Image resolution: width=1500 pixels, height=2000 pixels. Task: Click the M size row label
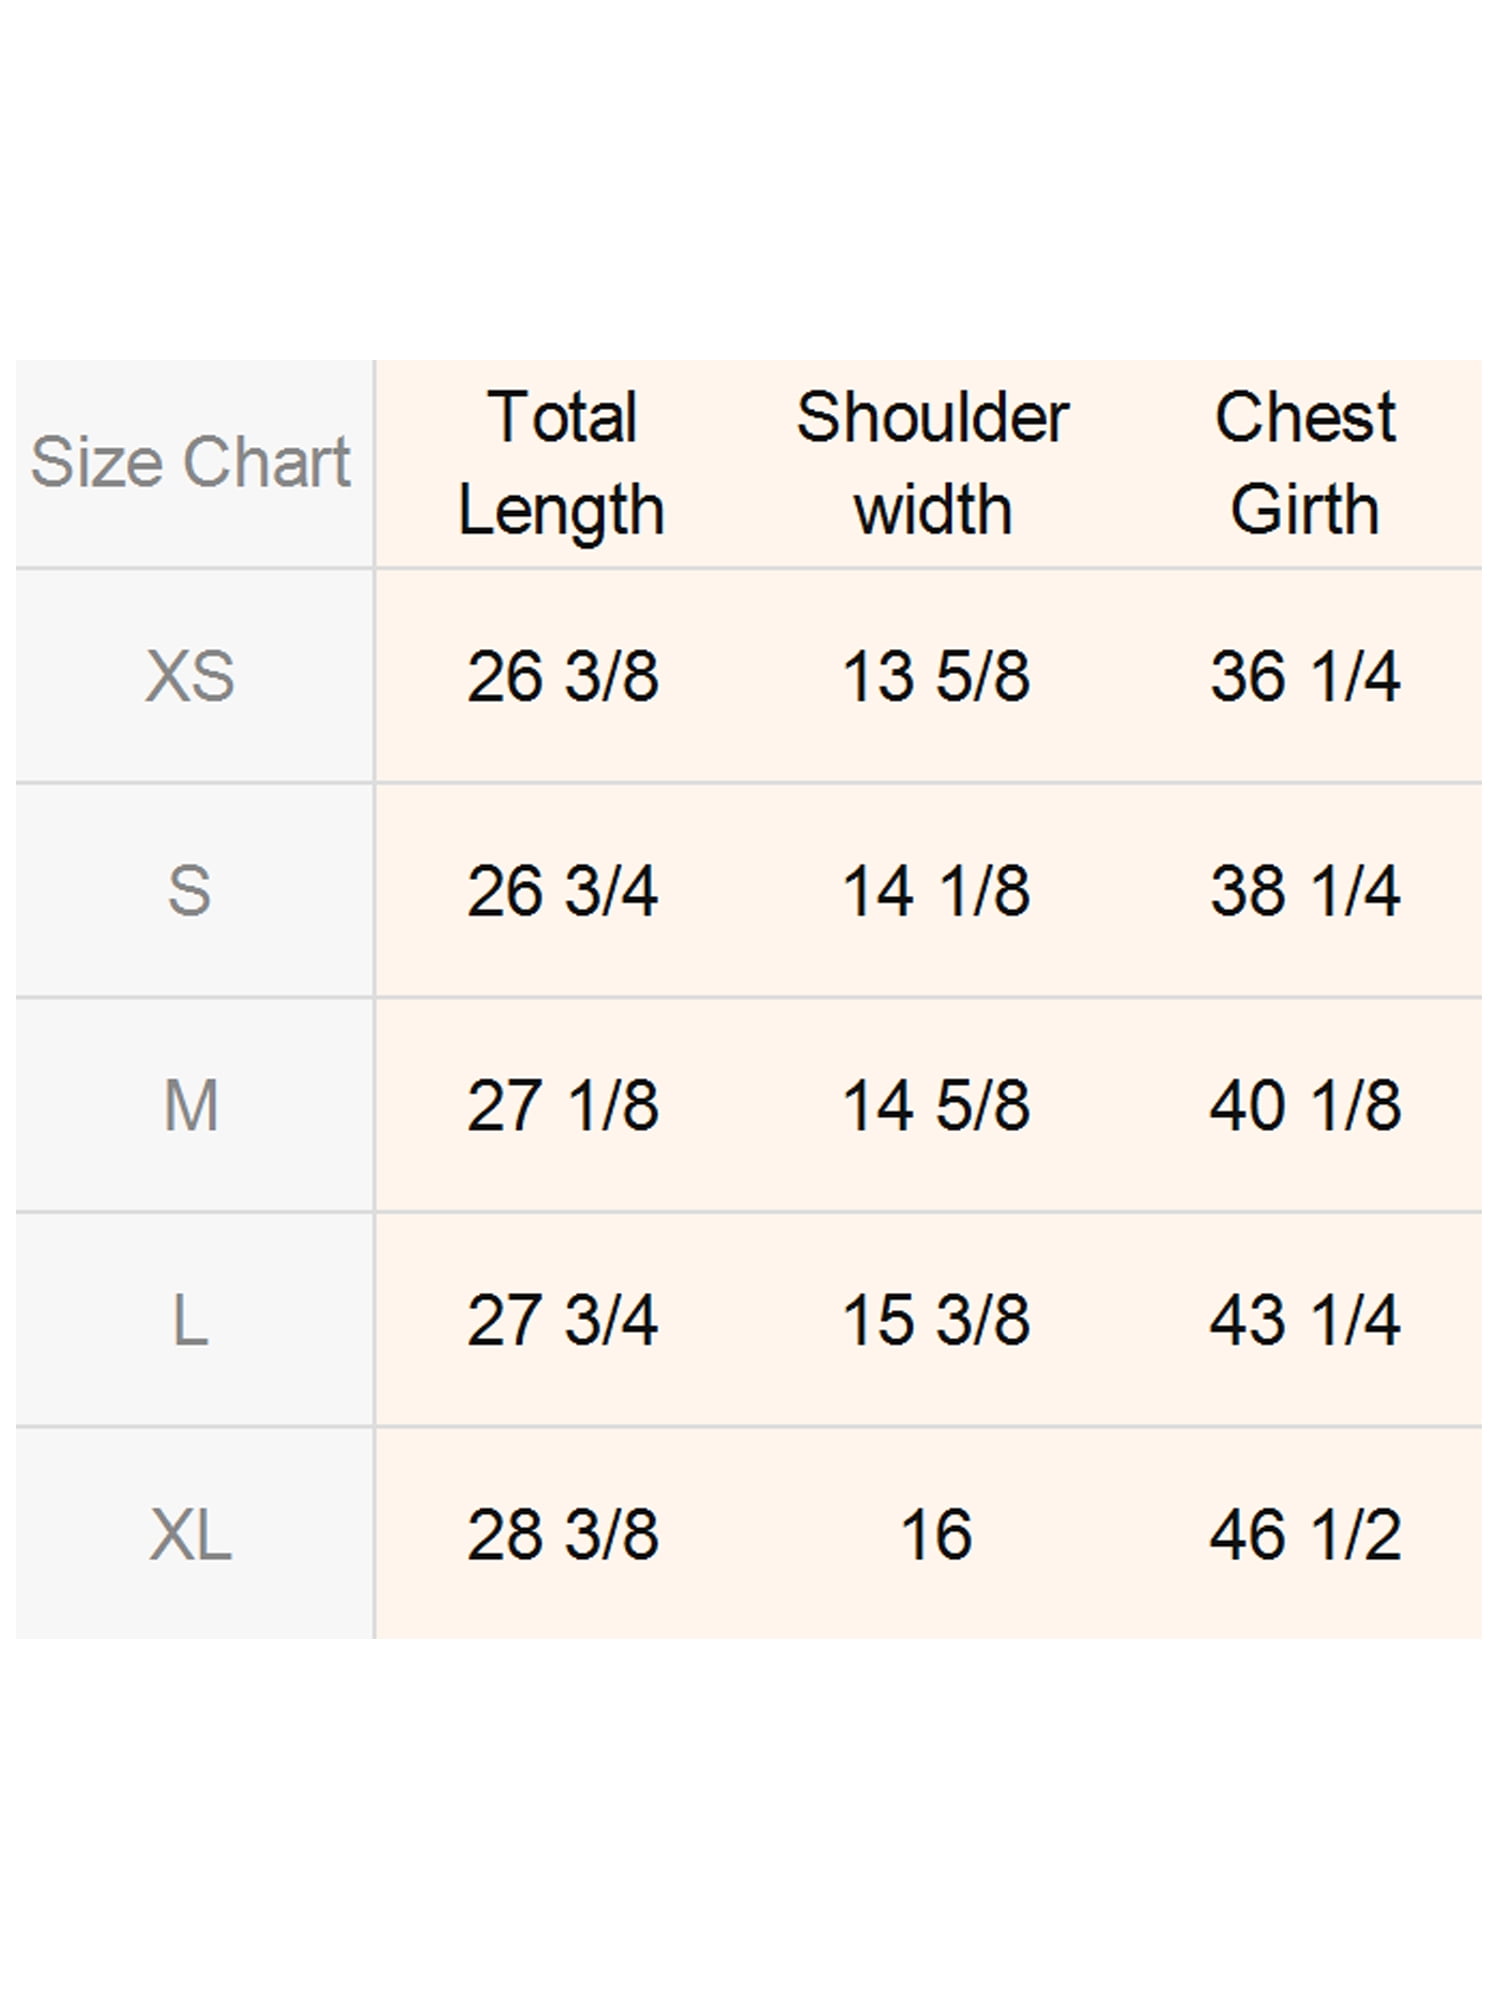(190, 1105)
